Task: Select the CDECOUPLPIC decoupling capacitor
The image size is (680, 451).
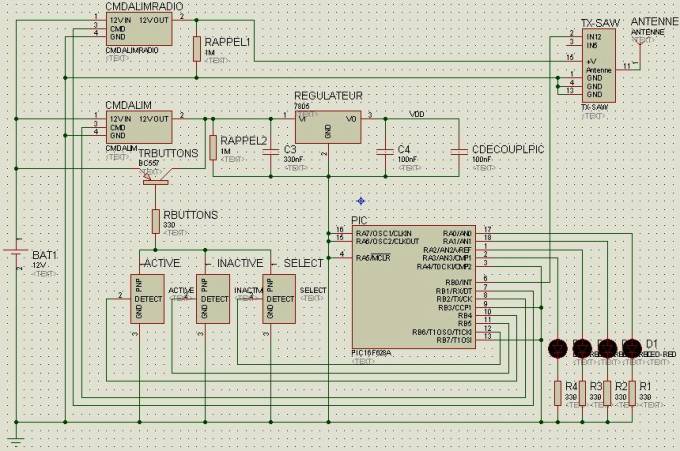Action: (x=460, y=151)
